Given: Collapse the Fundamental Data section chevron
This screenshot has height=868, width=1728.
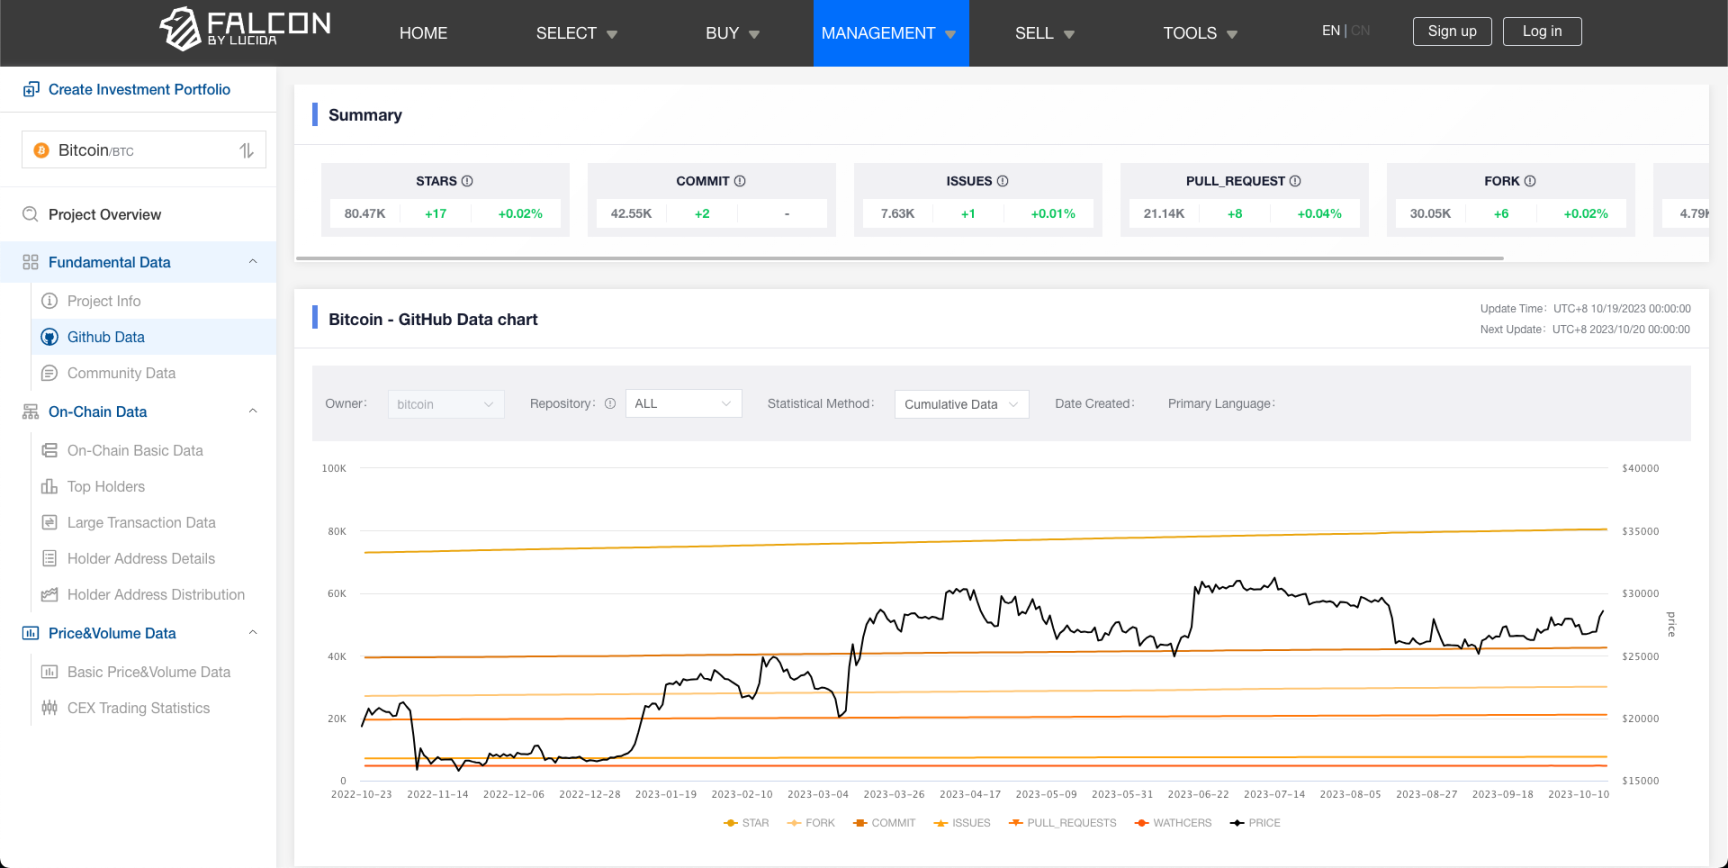Looking at the screenshot, I should coord(253,262).
